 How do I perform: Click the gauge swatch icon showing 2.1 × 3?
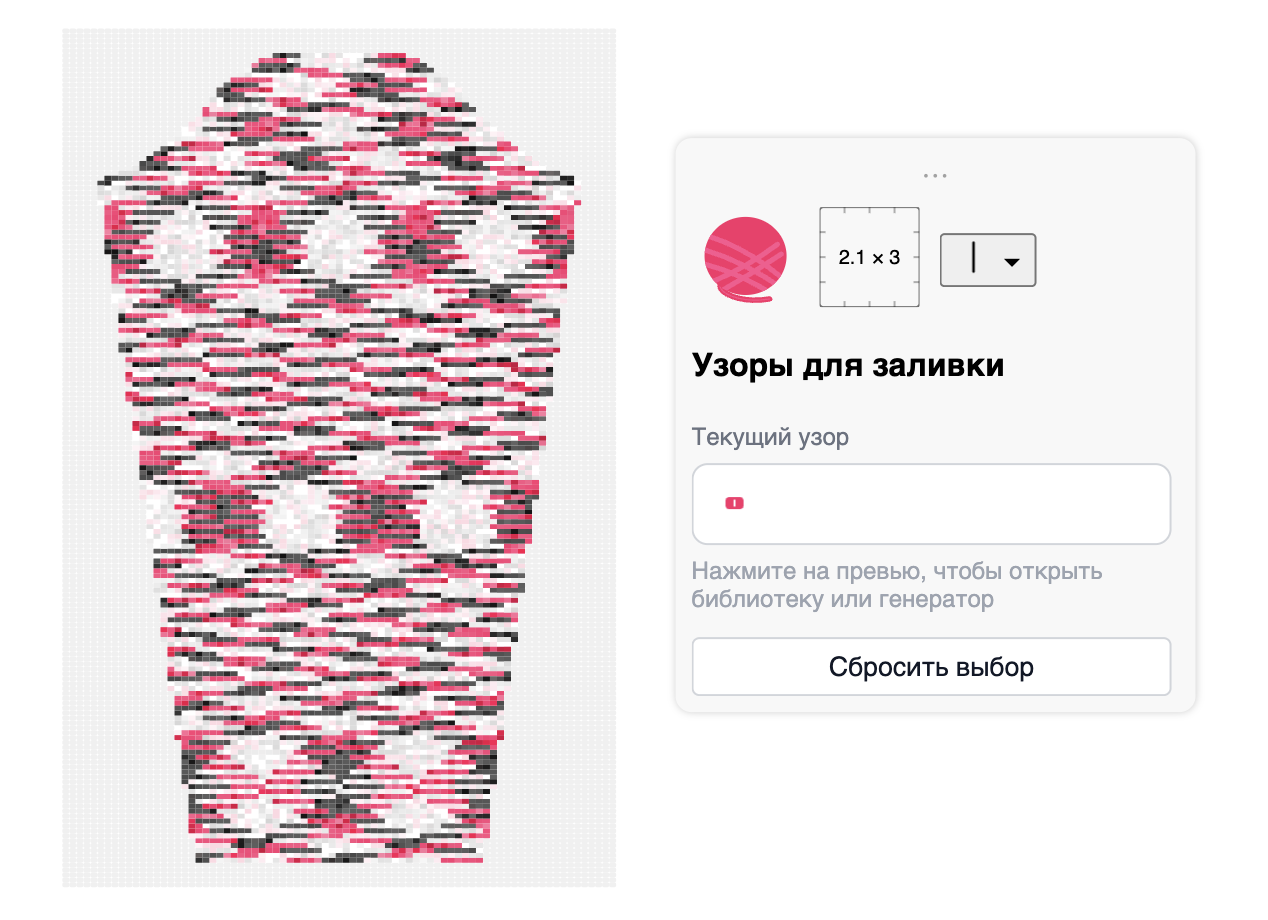pyautogui.click(x=868, y=256)
